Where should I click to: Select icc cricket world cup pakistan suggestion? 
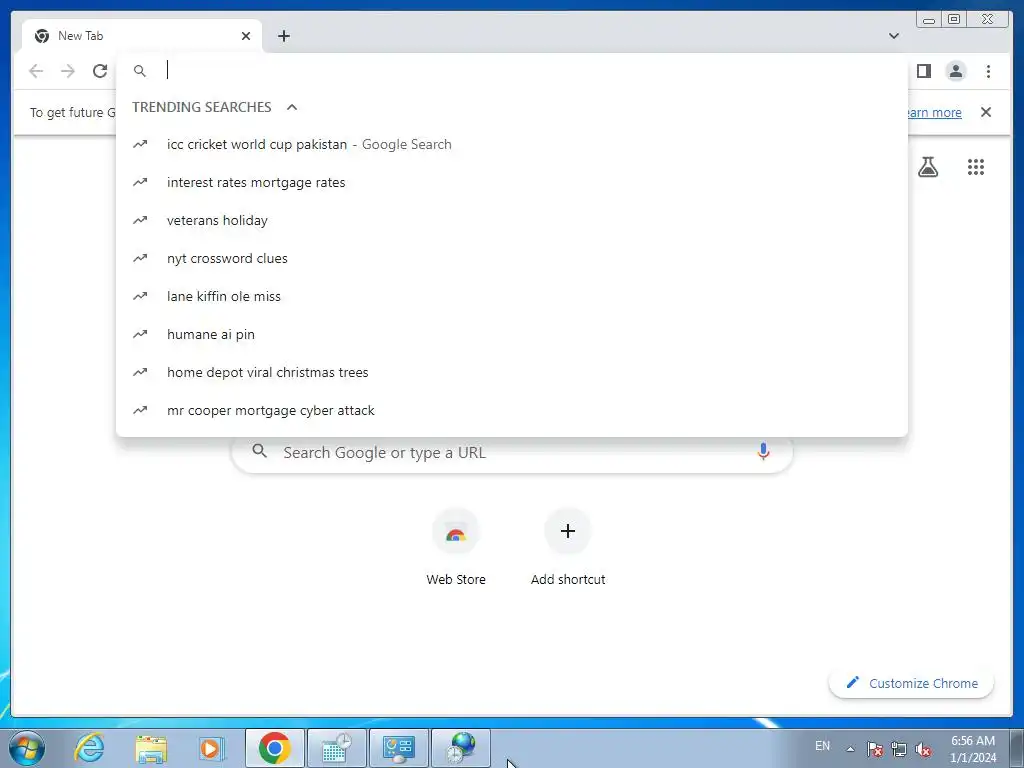coord(511,144)
